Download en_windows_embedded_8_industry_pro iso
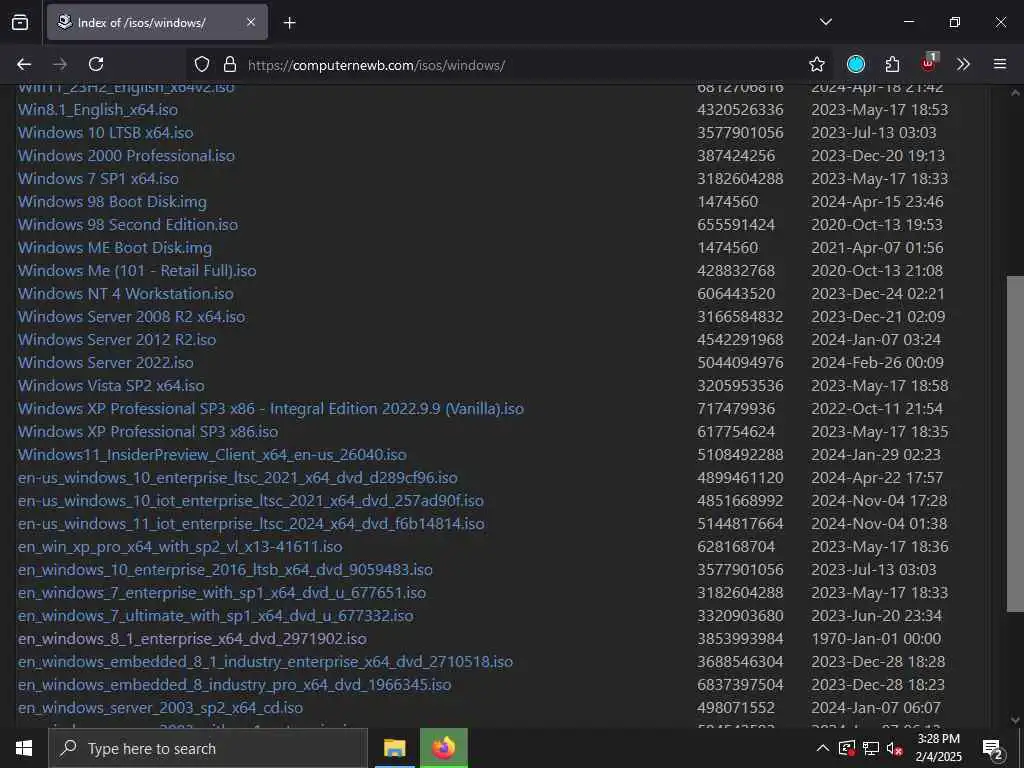The image size is (1024, 768). tap(234, 684)
